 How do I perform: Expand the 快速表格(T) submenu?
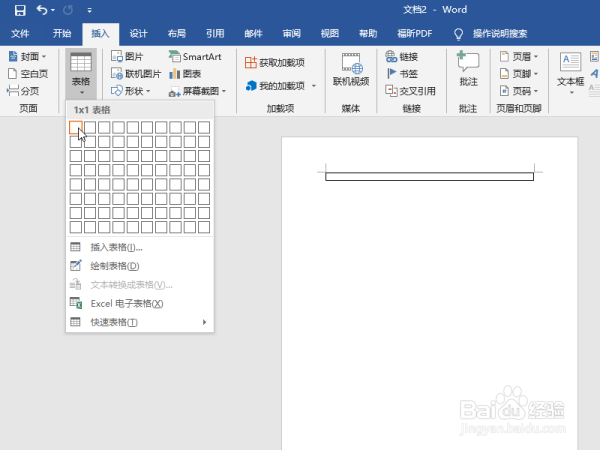(x=140, y=322)
